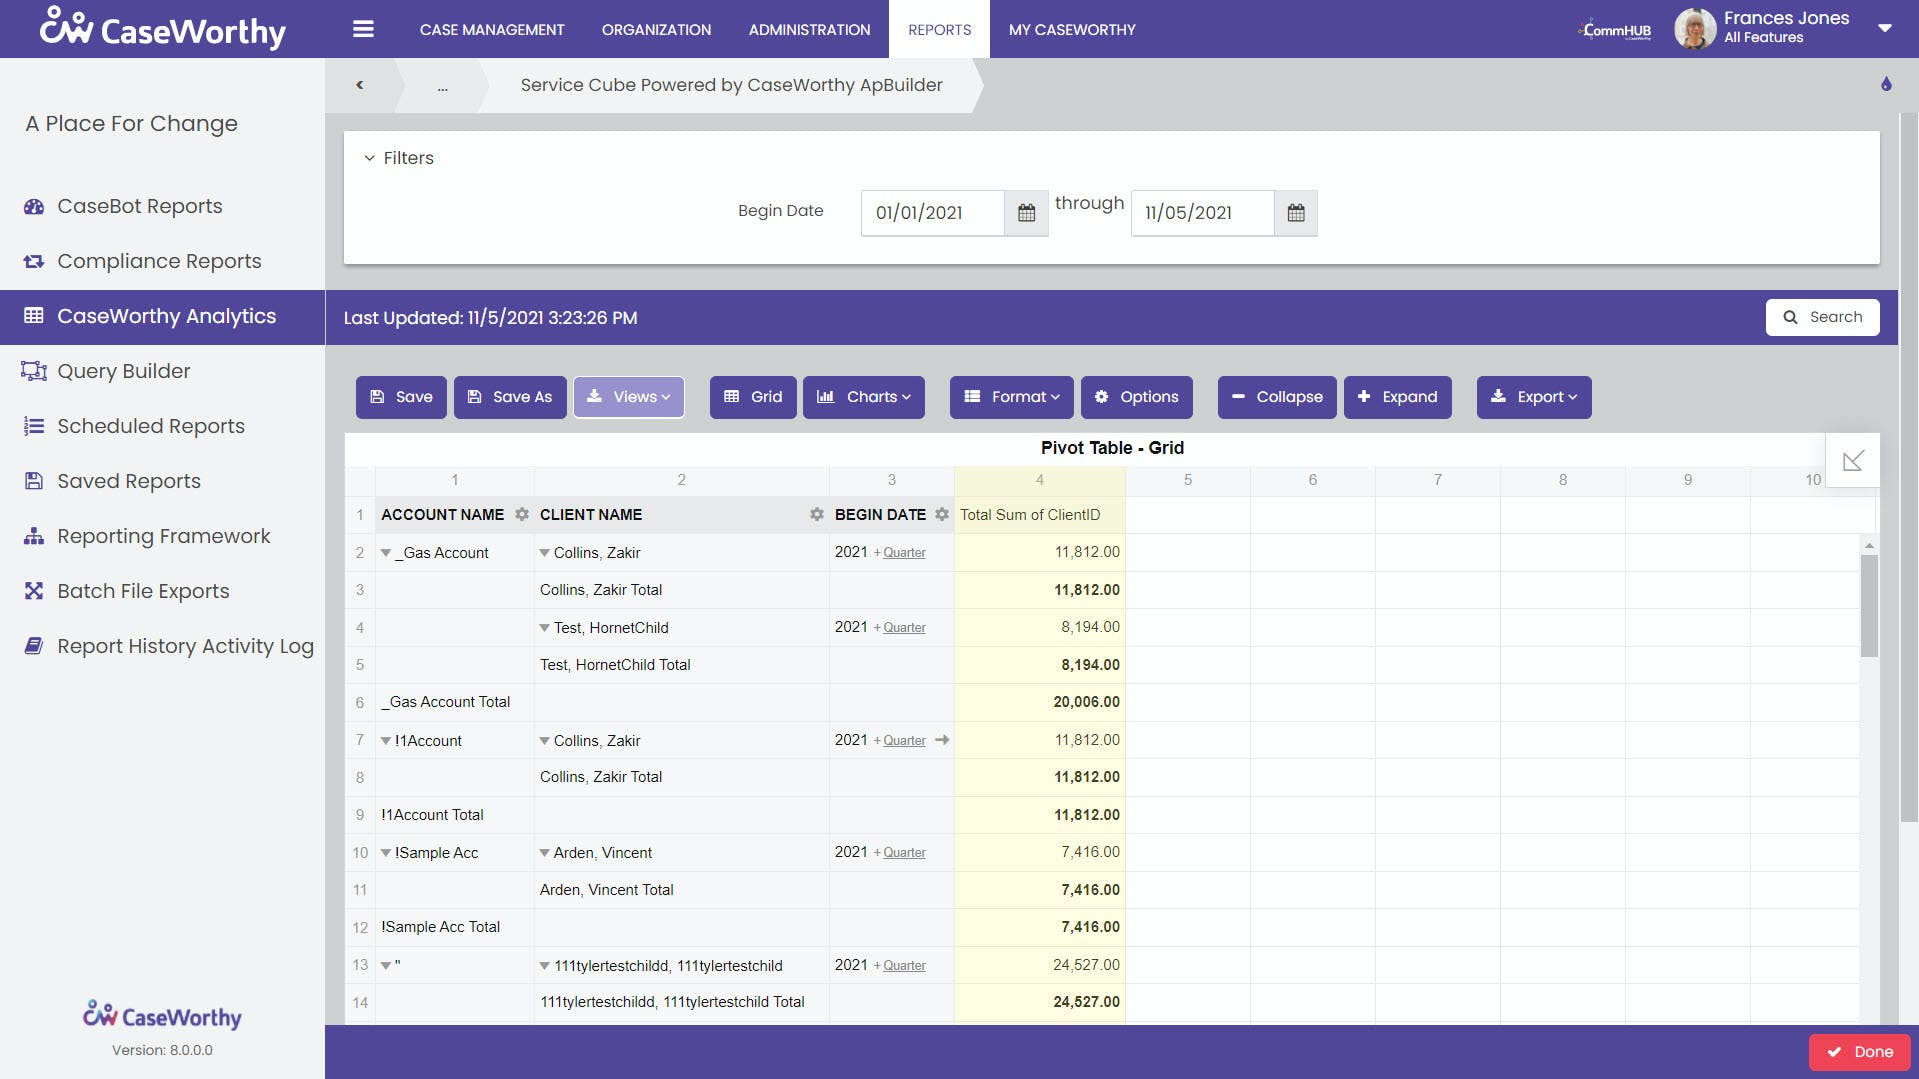This screenshot has height=1079, width=1919.
Task: Click the Reporting Framework hierarchy icon
Action: [x=34, y=536]
